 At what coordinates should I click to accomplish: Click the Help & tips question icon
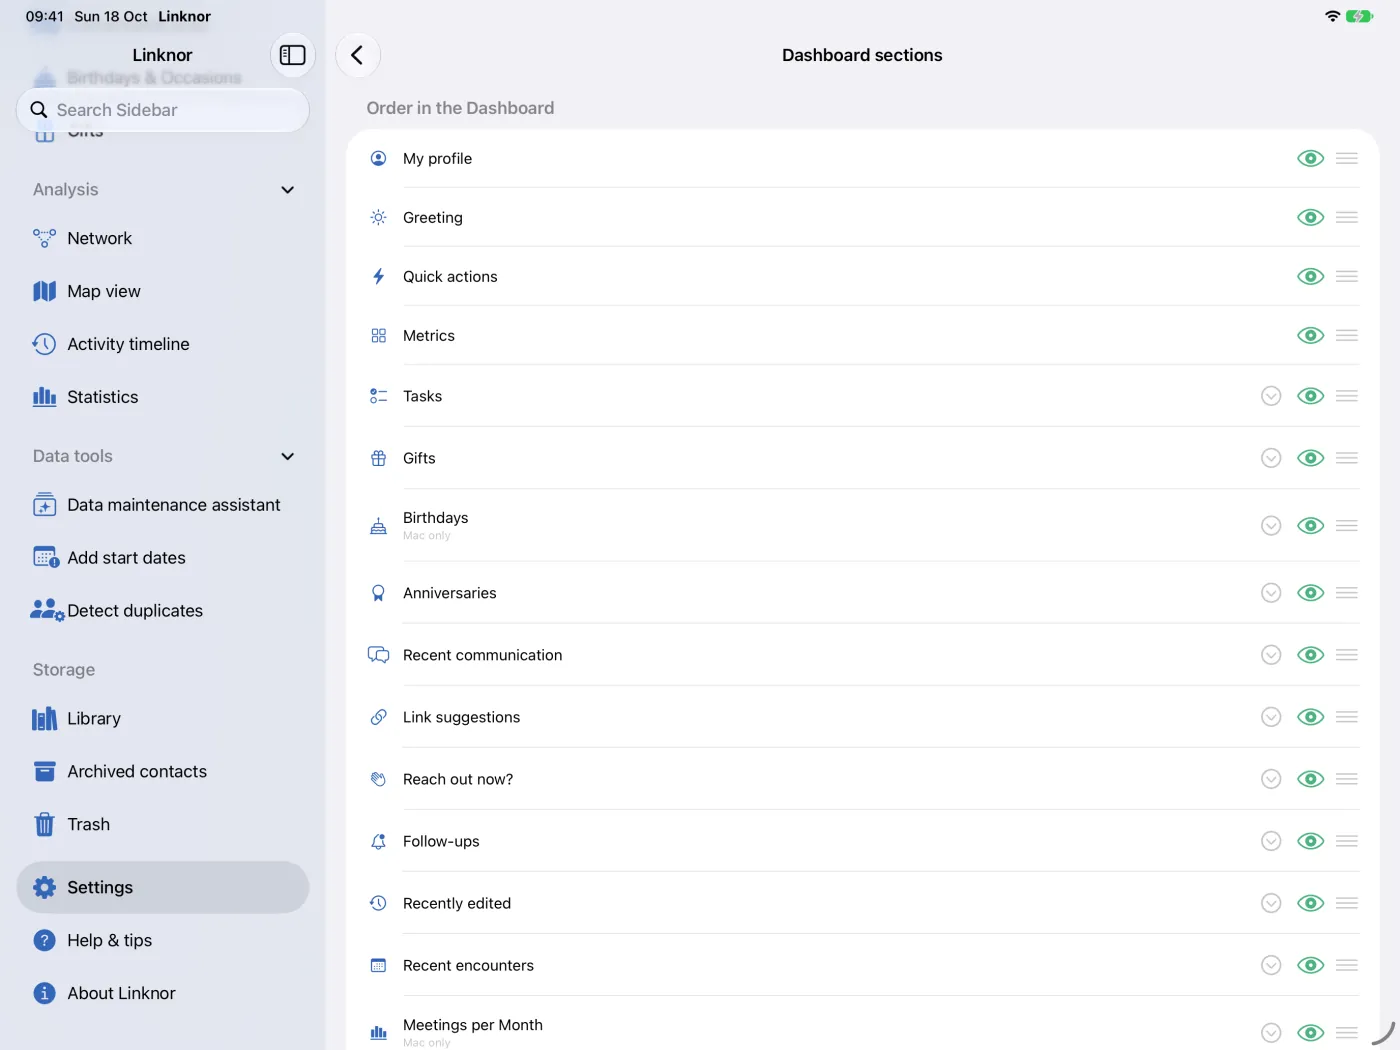pyautogui.click(x=44, y=940)
